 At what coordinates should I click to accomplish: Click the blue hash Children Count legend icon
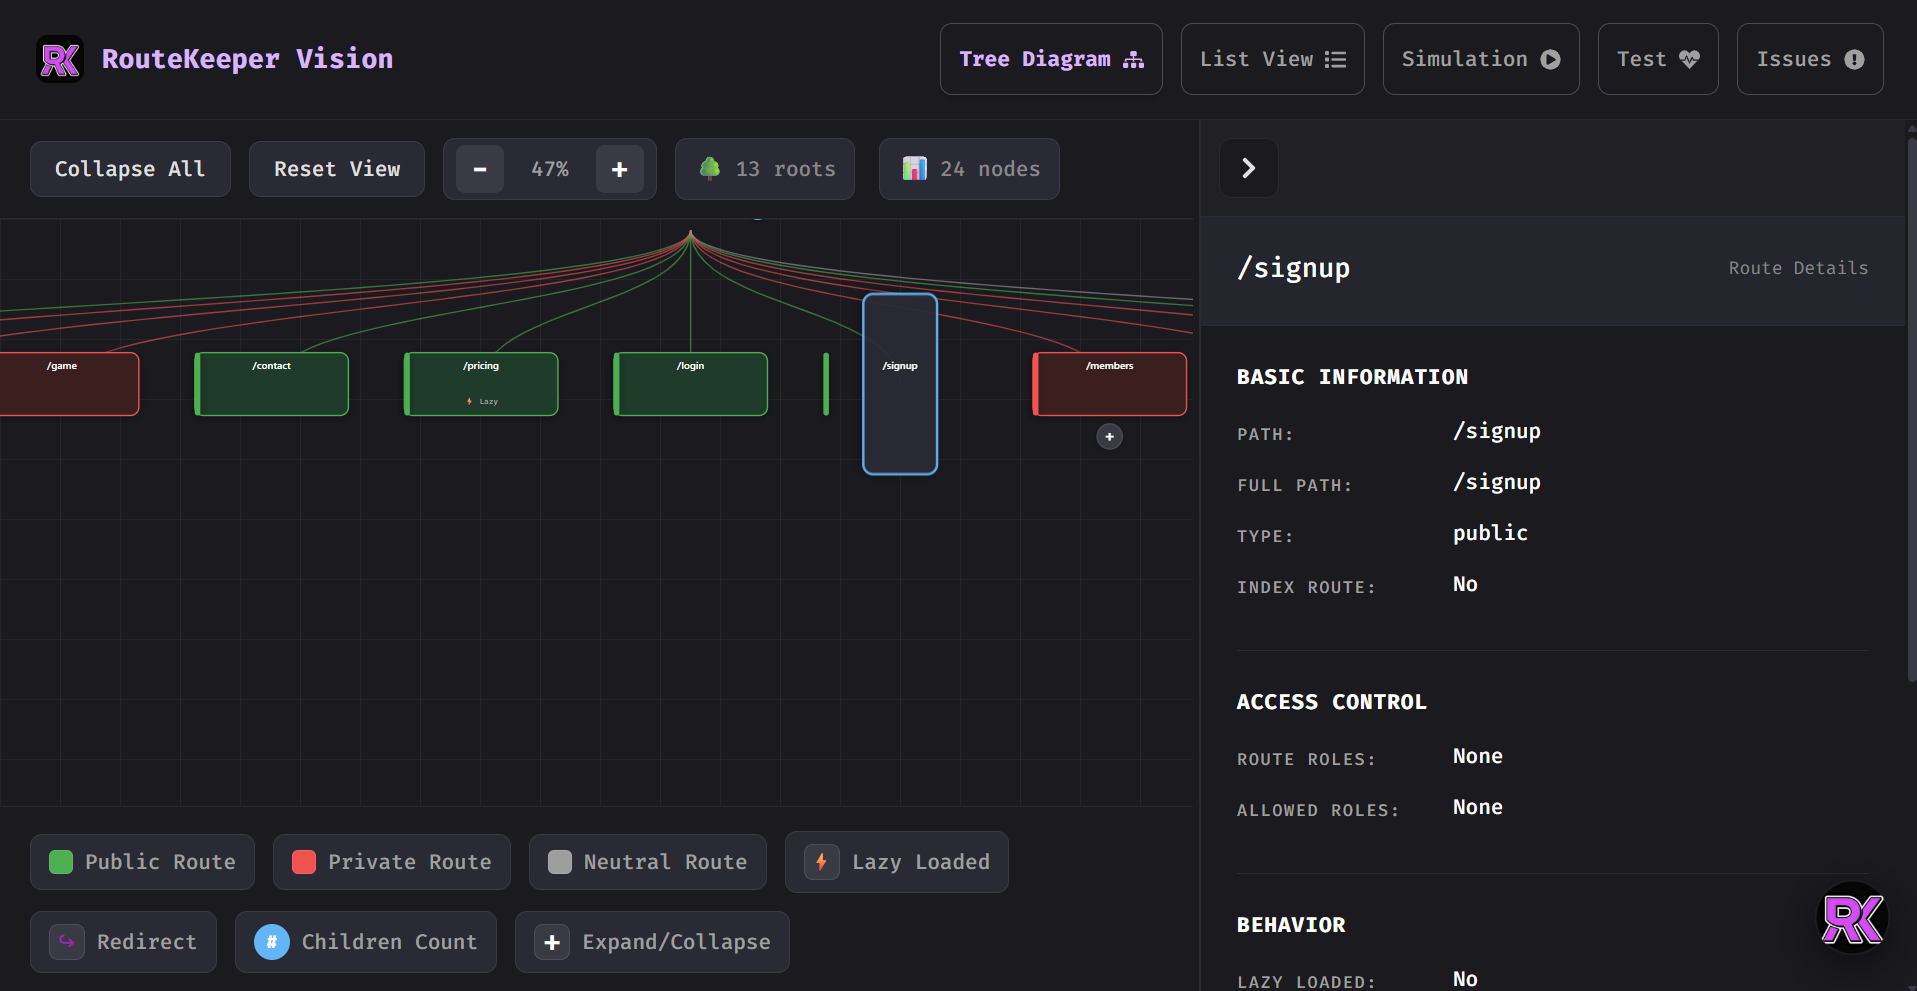click(271, 941)
